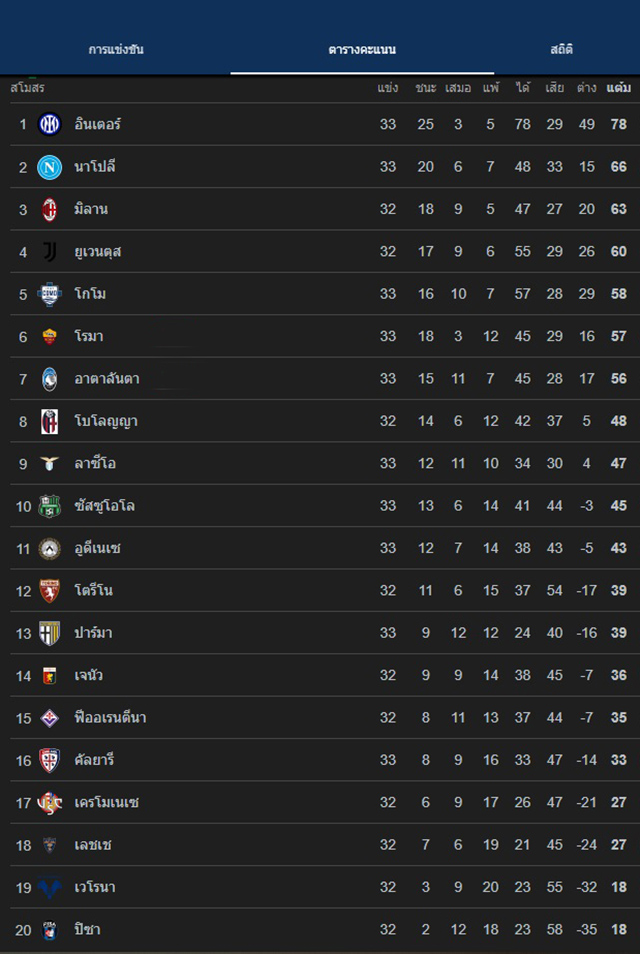Screen dimensions: 640x954
Task: Open the ลาซีโอ team page
Action: coord(95,464)
